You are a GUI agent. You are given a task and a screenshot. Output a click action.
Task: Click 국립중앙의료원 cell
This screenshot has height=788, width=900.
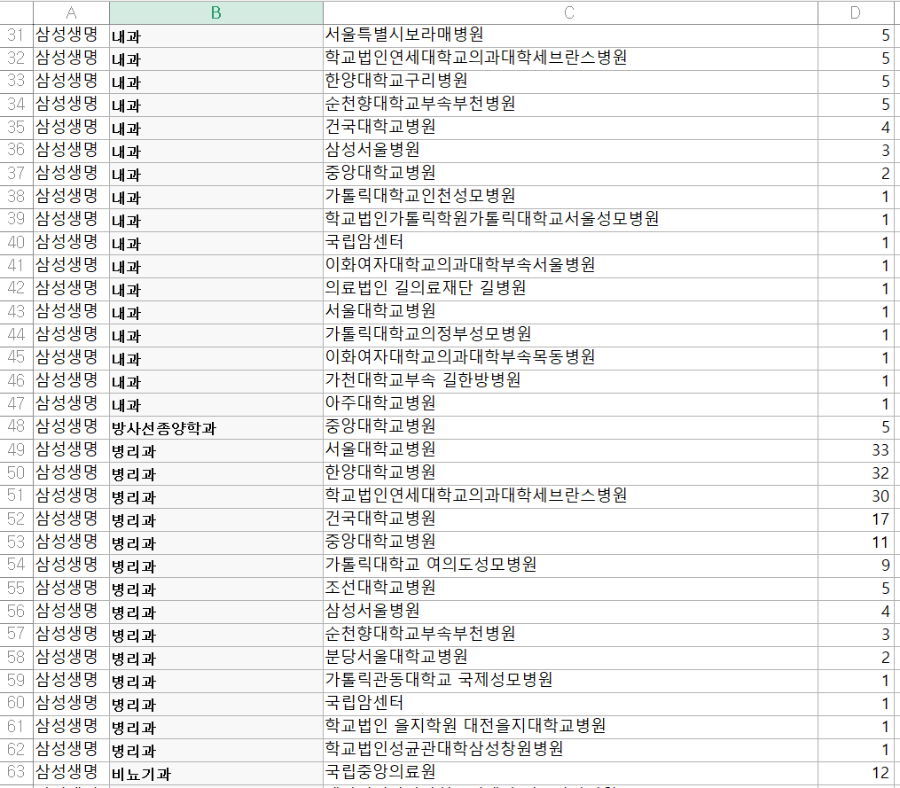tap(570, 773)
